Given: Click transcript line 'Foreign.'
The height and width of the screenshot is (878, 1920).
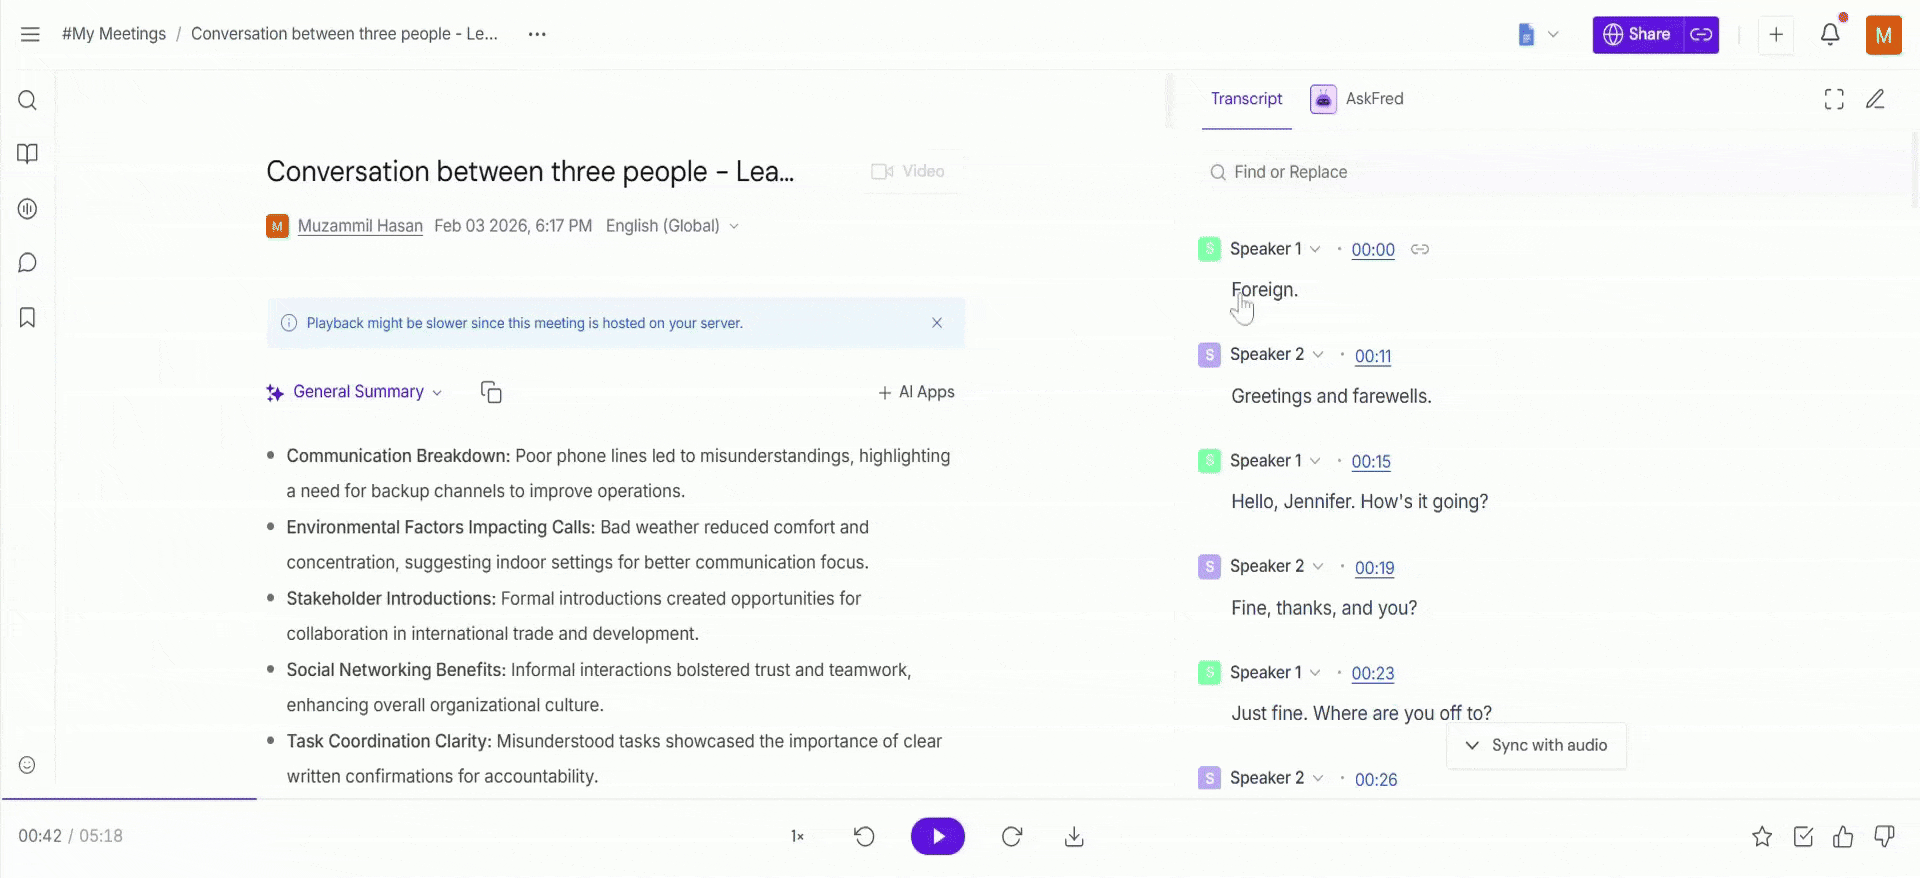Looking at the screenshot, I should click(x=1265, y=290).
